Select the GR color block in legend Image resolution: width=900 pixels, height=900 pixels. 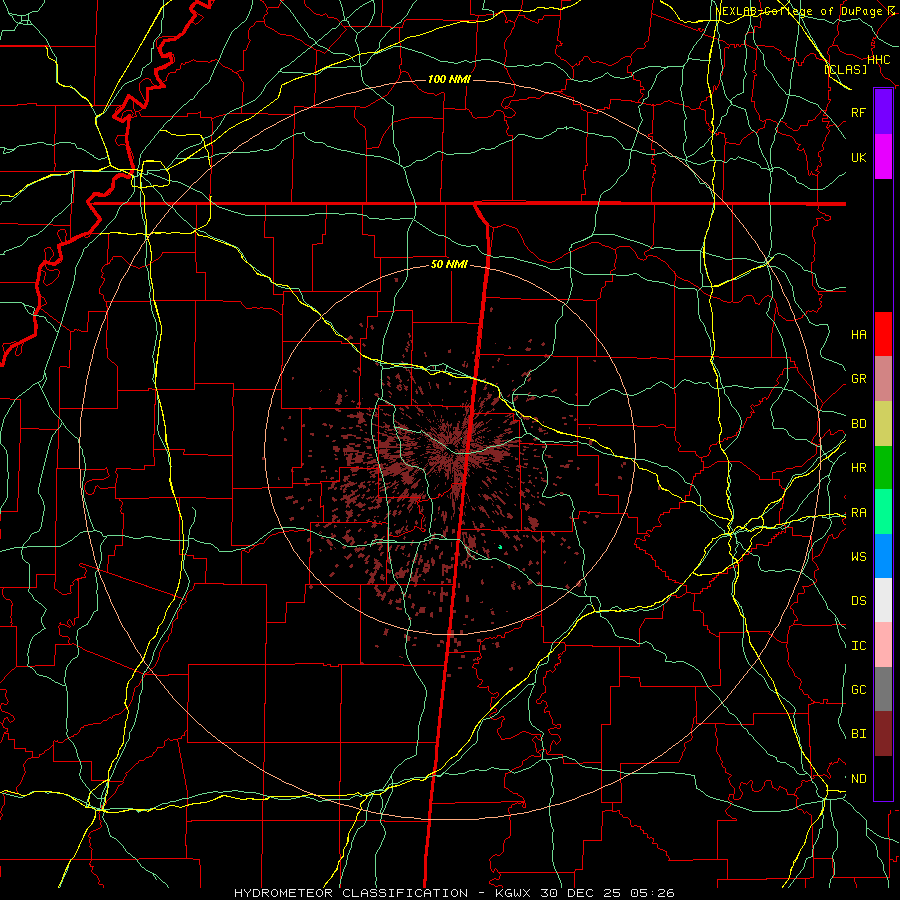pos(883,379)
